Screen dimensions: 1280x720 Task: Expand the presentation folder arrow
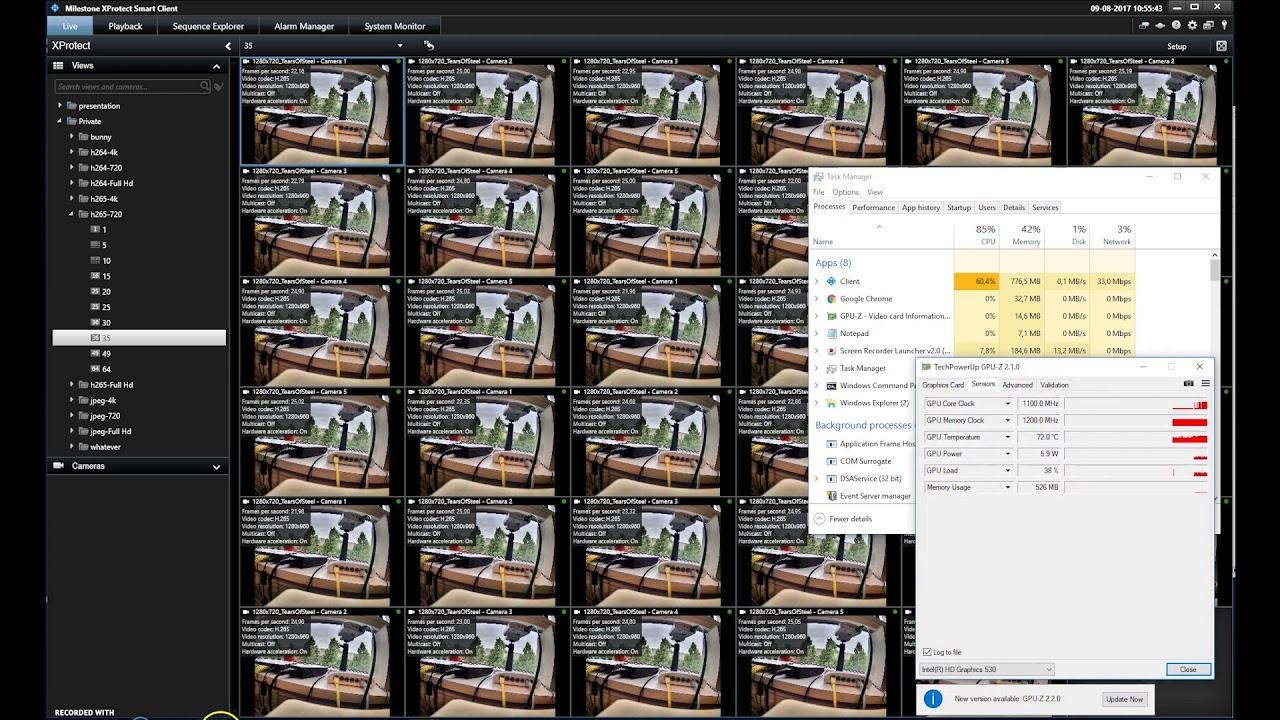[59, 106]
